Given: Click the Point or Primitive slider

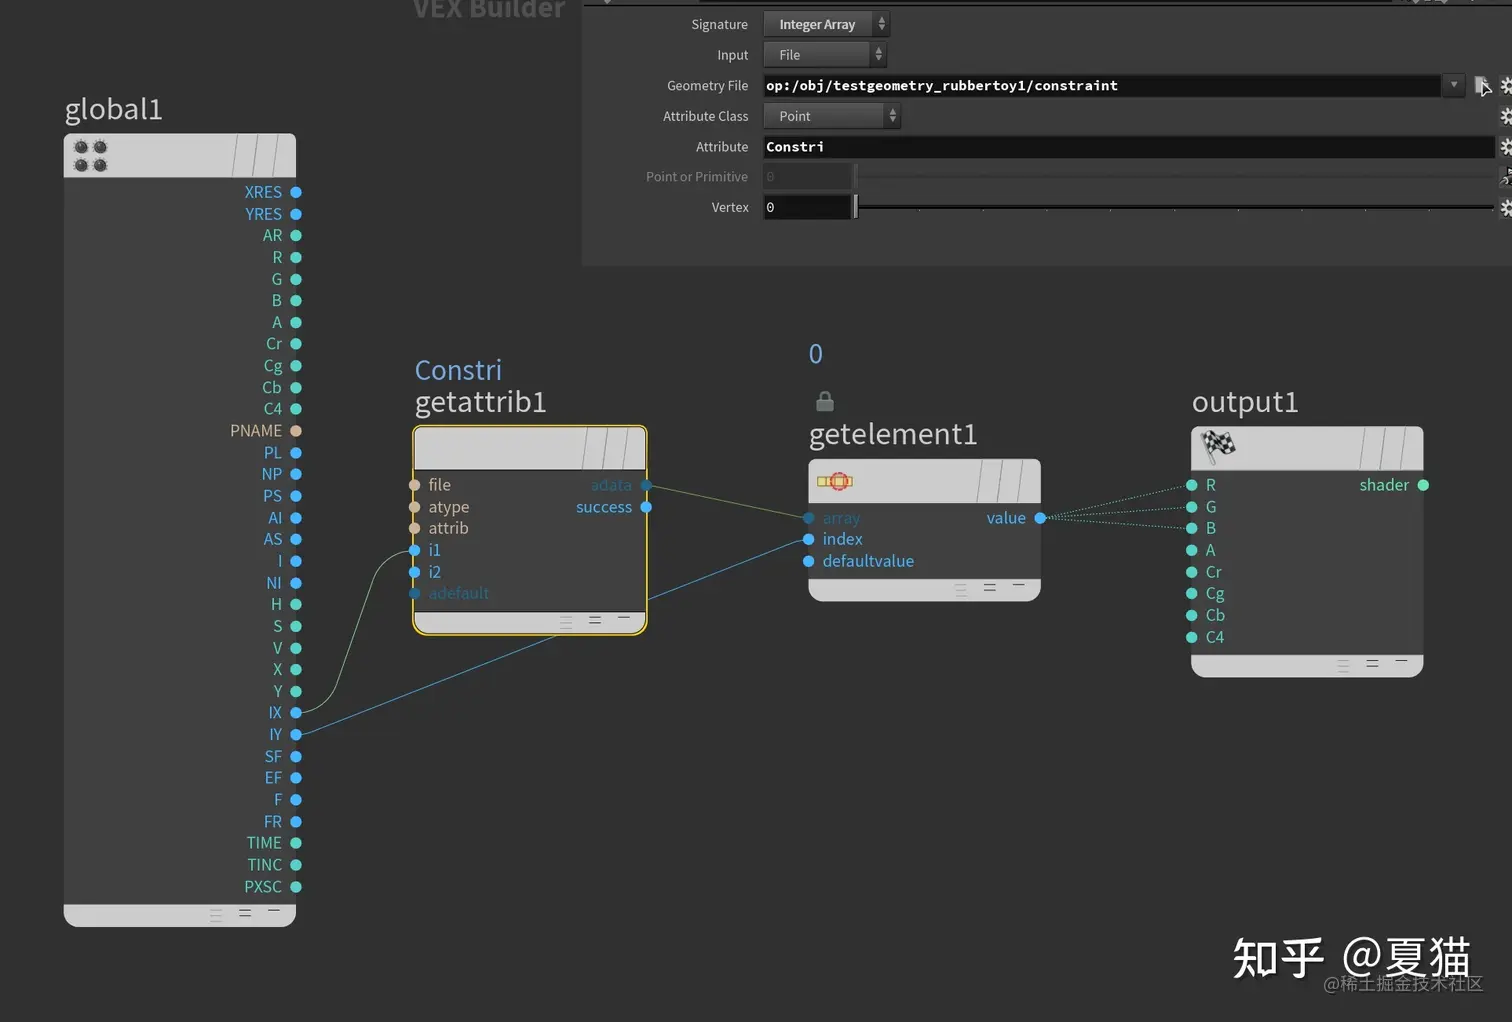Looking at the screenshot, I should tap(1174, 177).
